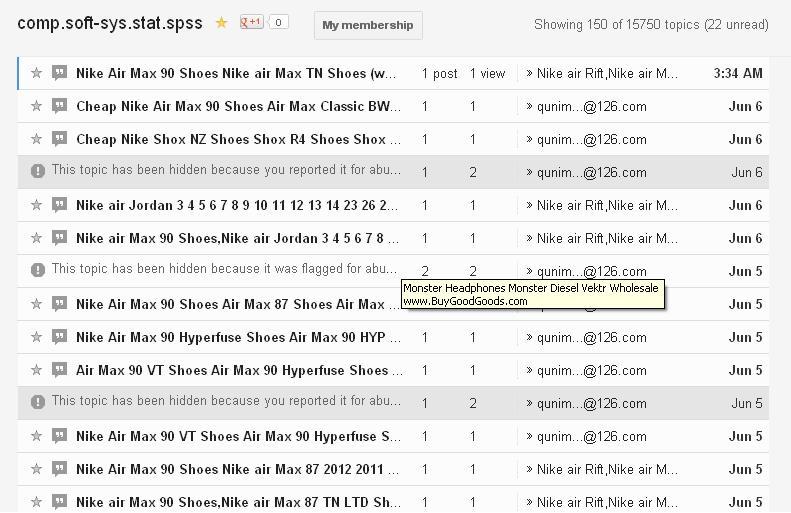Open the My membership settings
Screen dimensions: 791x513
[368, 25]
